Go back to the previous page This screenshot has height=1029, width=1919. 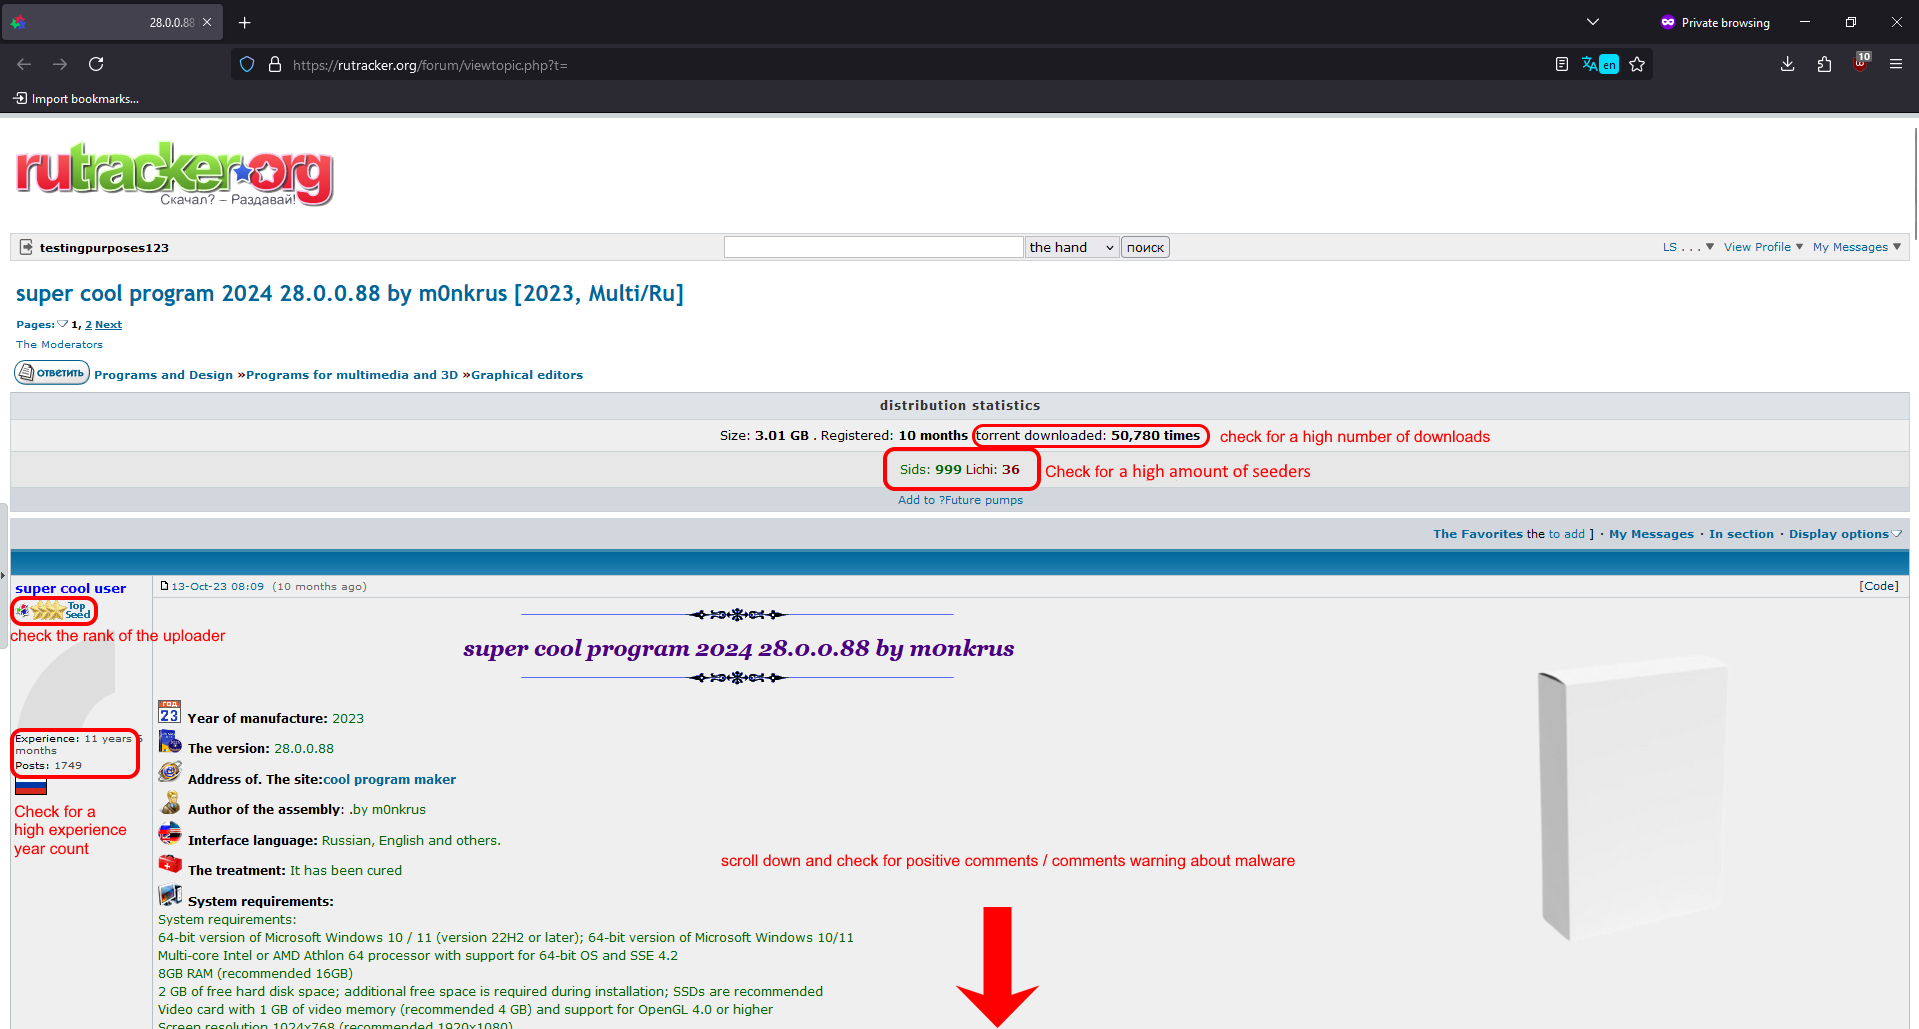(x=24, y=64)
